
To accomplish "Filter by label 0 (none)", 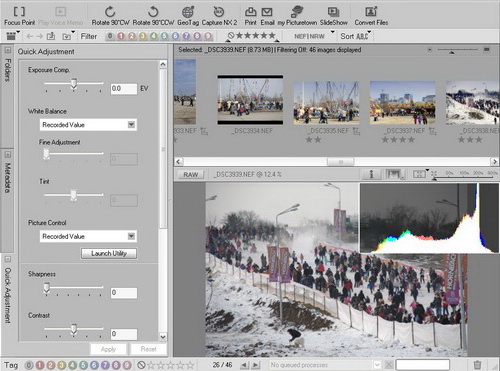I will tap(110, 36).
